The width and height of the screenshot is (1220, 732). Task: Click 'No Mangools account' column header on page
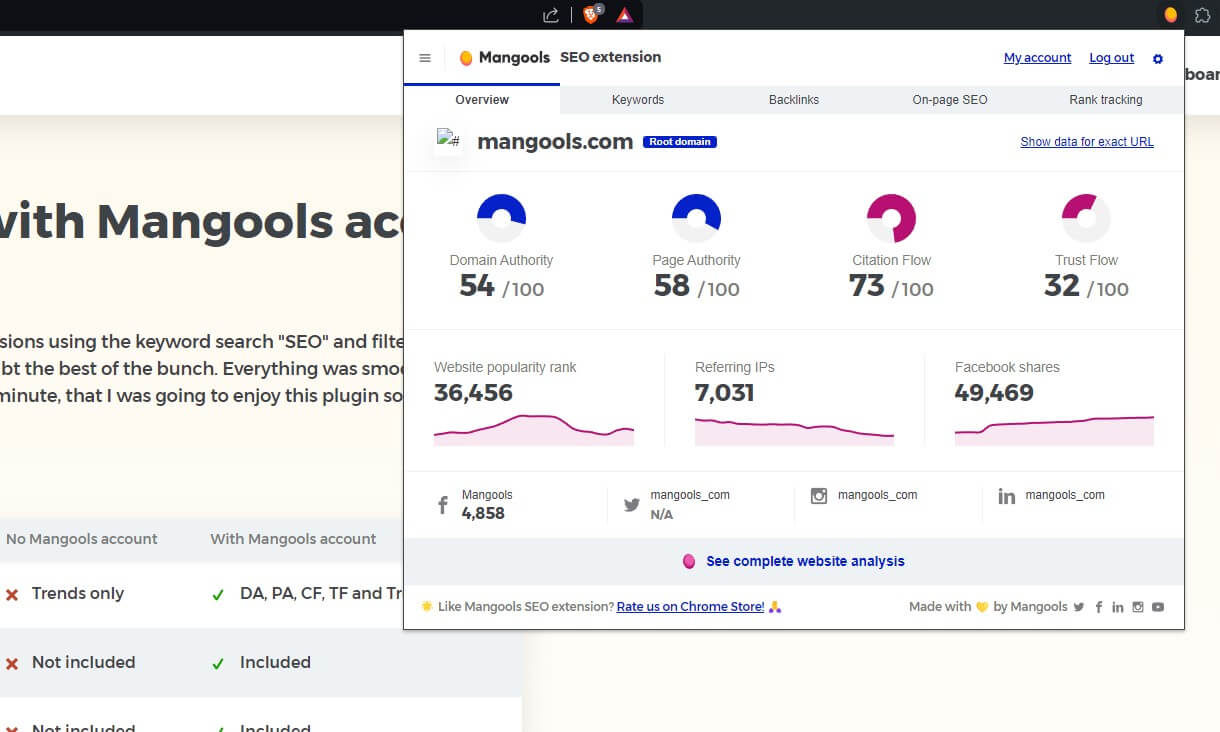click(x=82, y=539)
